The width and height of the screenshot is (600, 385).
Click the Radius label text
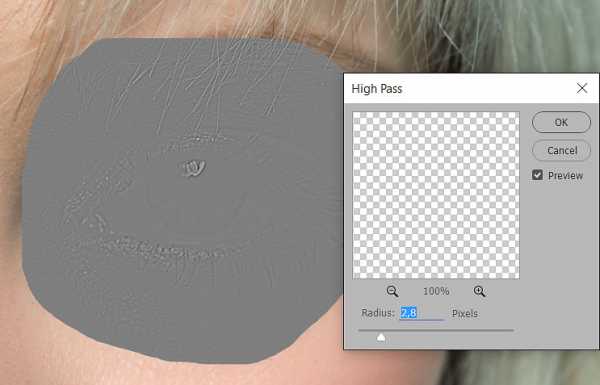pyautogui.click(x=378, y=313)
